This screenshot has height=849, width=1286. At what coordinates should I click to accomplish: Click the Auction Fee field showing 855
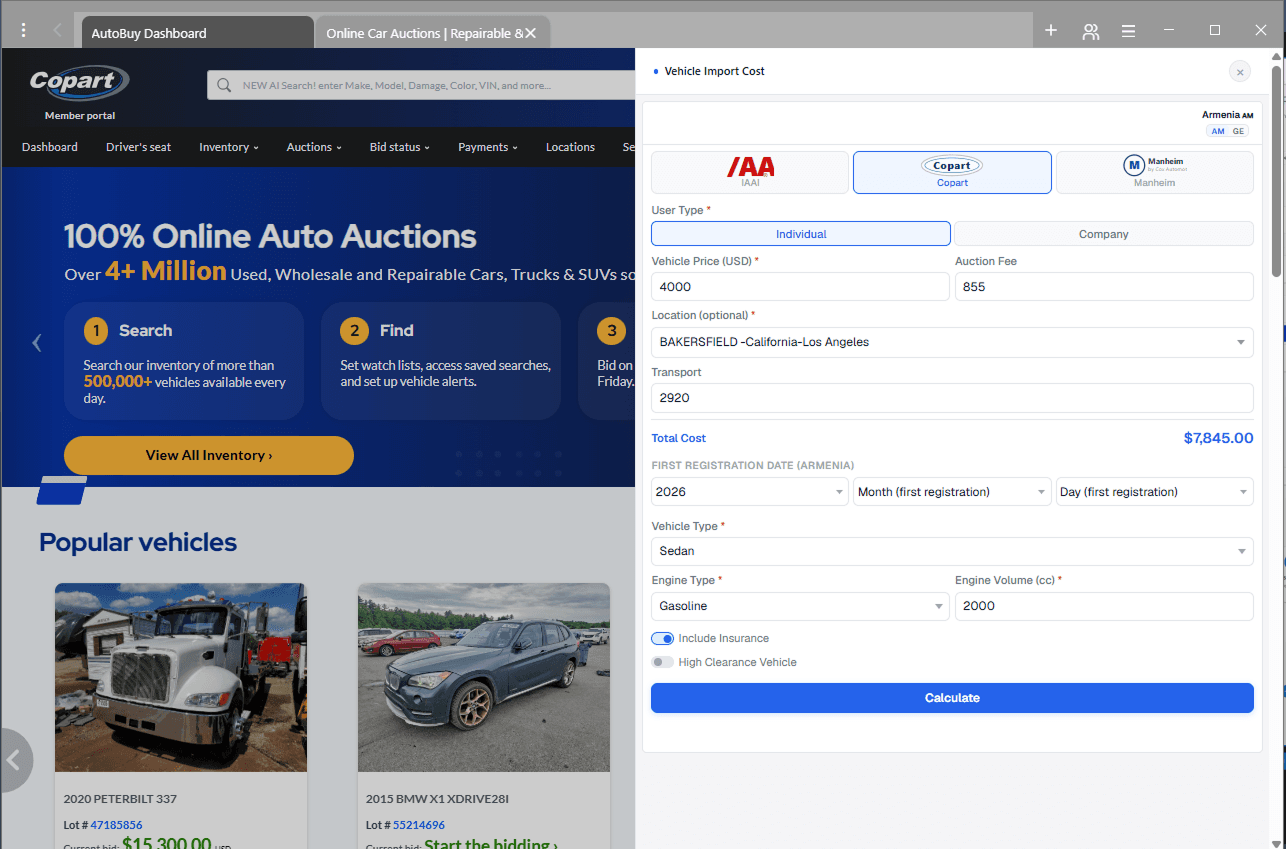coord(1104,286)
